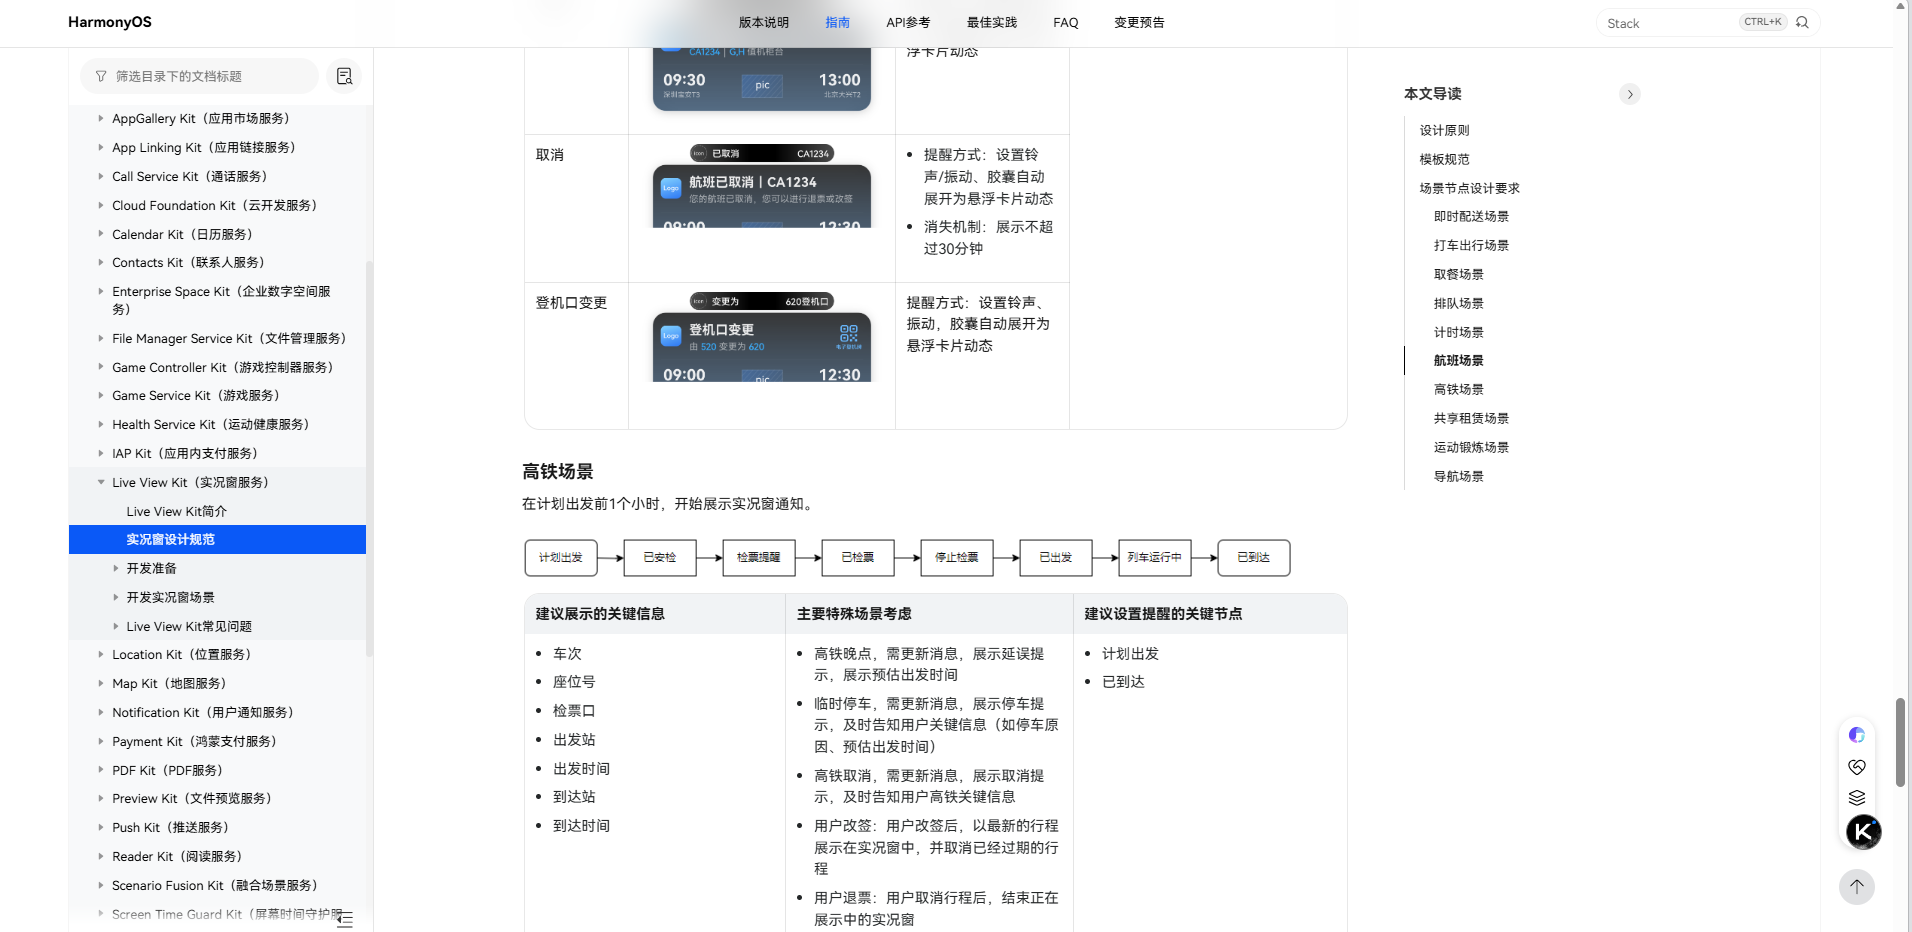The height and width of the screenshot is (932, 1912).
Task: Expand the Map Kit tree node
Action: coord(101,683)
